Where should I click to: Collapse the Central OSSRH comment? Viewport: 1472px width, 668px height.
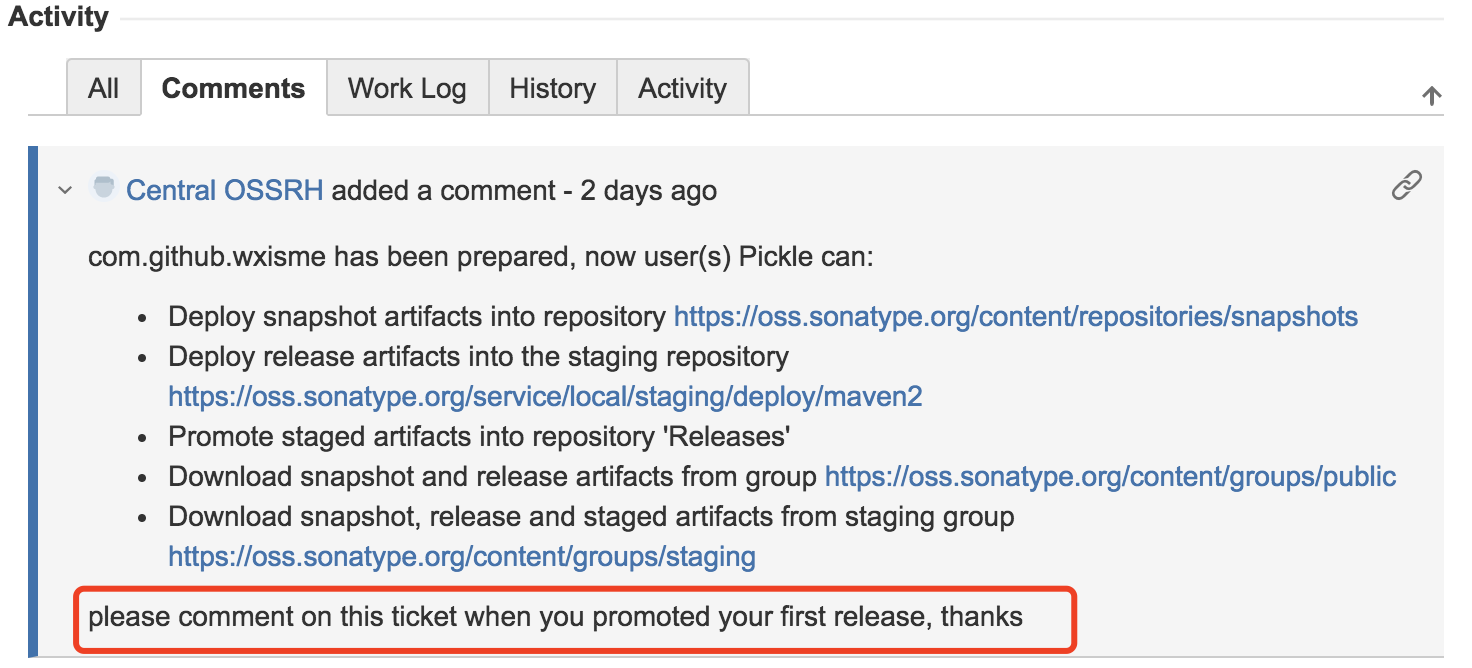[x=65, y=190]
